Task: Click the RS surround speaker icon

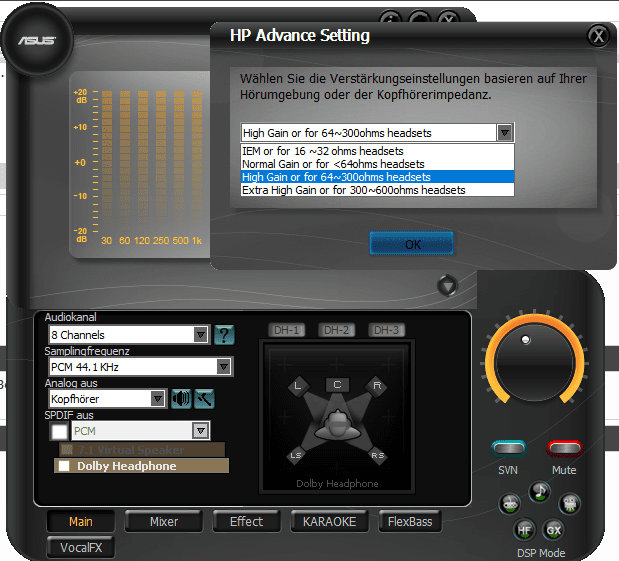Action: click(378, 456)
